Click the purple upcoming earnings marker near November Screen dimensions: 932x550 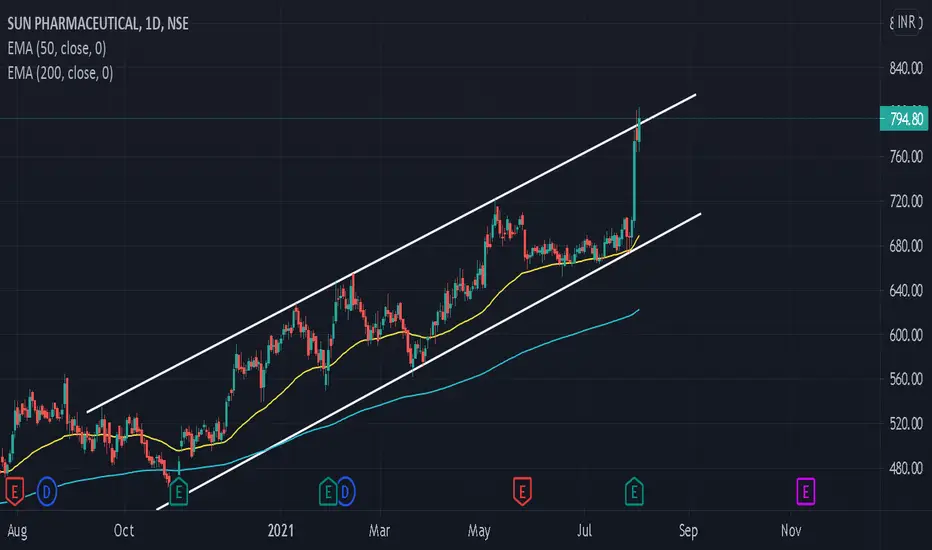click(805, 492)
